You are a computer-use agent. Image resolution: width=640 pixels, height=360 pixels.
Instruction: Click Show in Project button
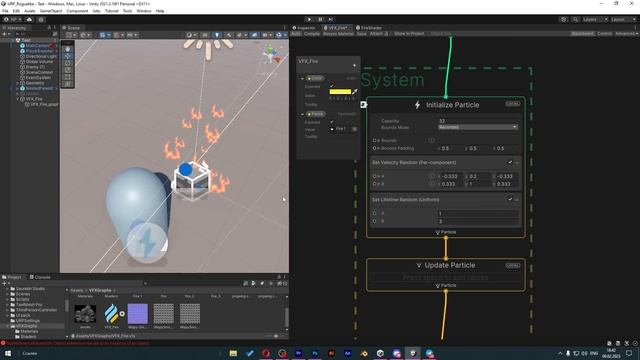coord(409,33)
